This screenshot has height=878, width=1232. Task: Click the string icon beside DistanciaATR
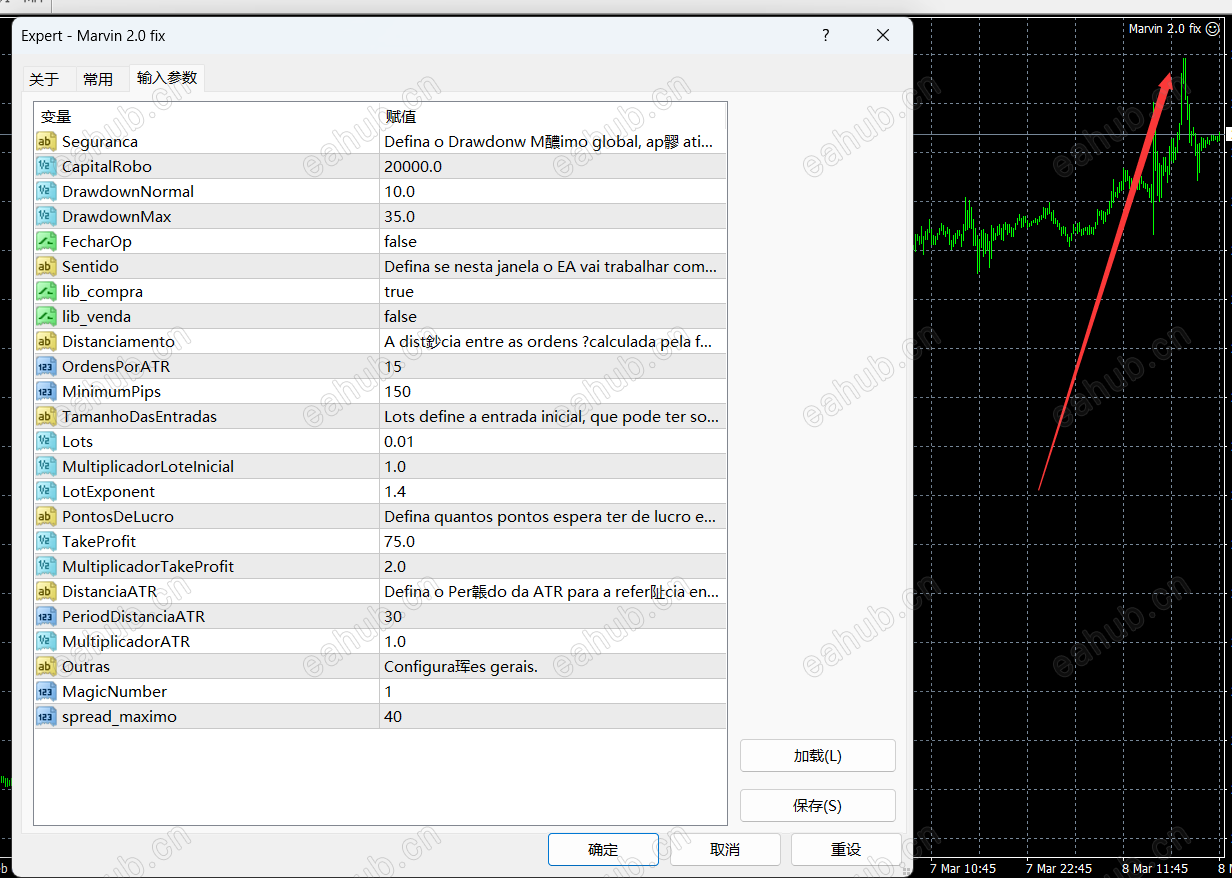46,592
